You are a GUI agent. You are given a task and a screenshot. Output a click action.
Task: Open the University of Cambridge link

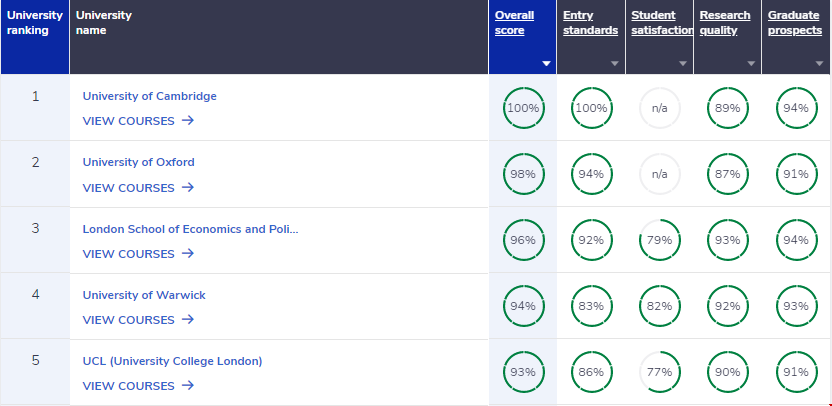coord(149,96)
